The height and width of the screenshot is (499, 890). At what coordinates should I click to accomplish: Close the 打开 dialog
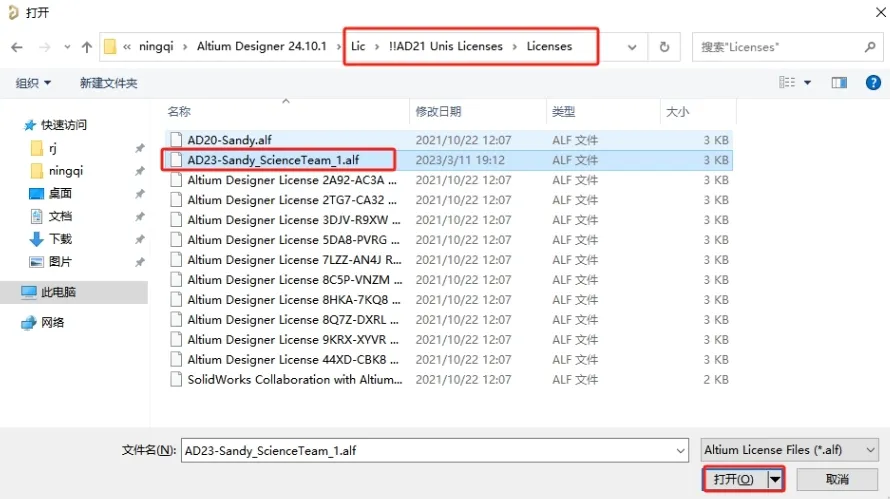coord(880,12)
